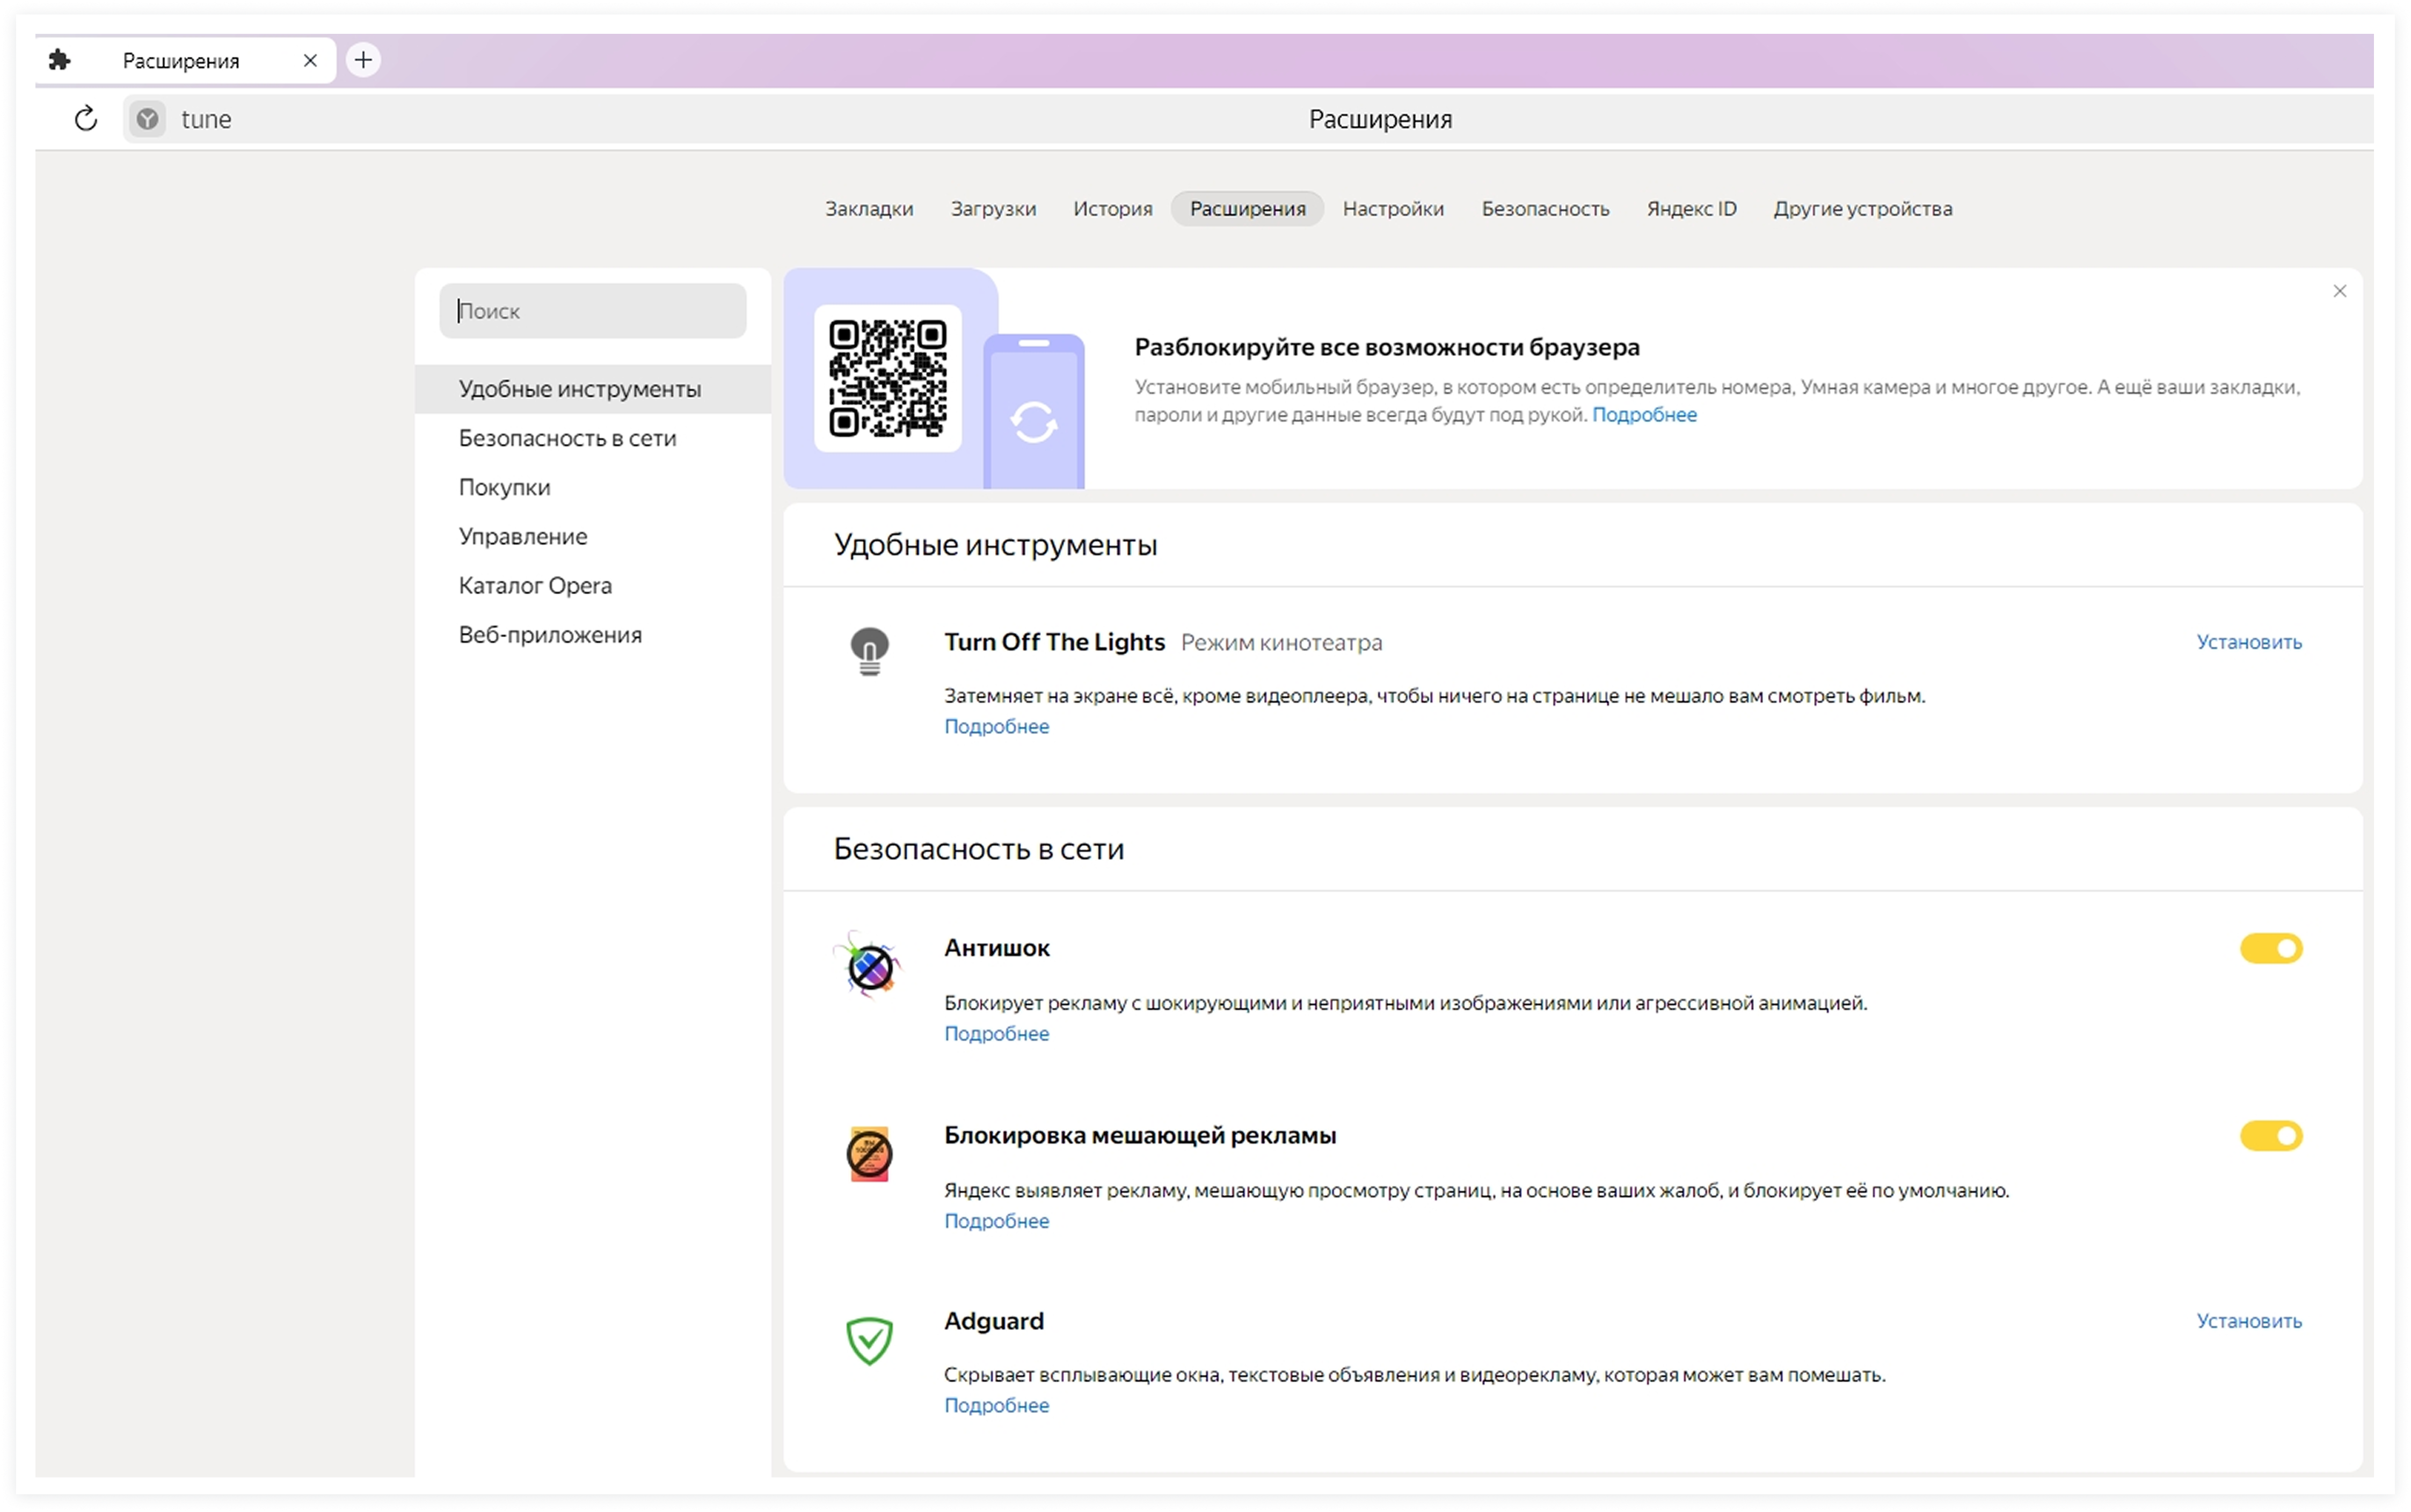Screen dimensions: 2411x1512
Task: Go to the Настройки tab
Action: coord(1393,208)
